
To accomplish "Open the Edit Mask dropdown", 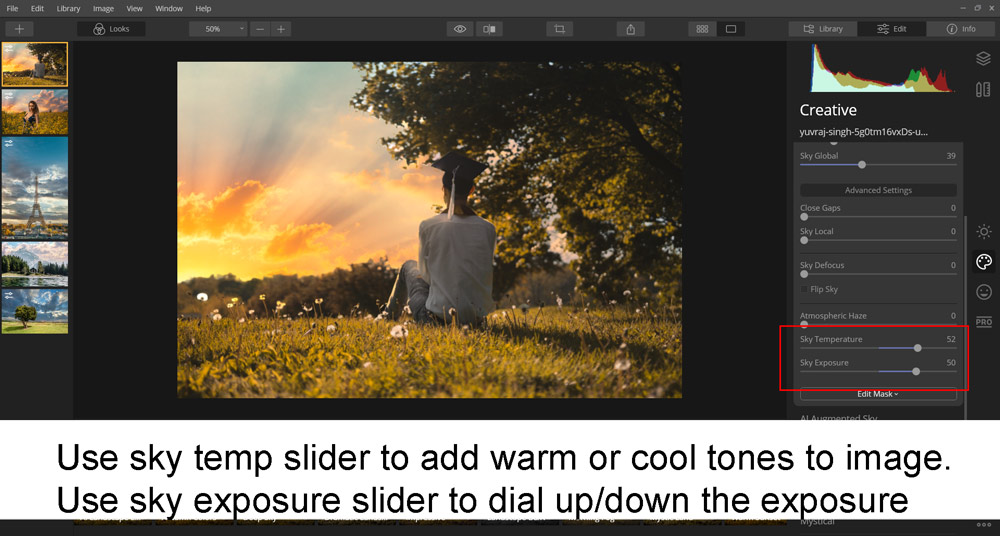I will pos(878,394).
